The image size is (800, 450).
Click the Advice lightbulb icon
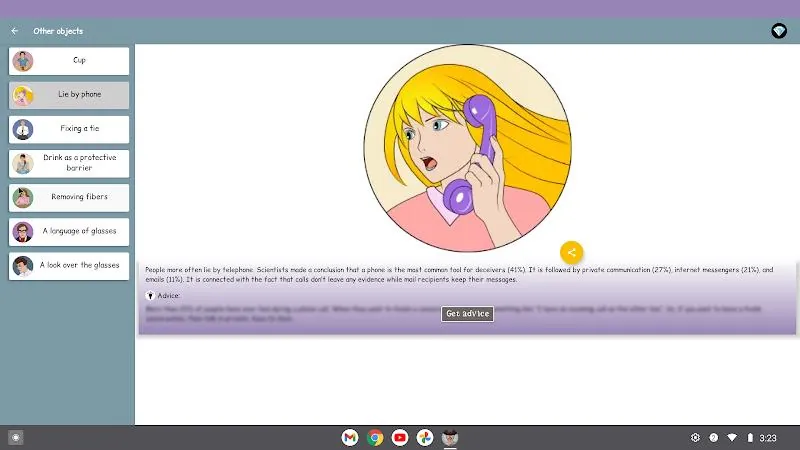tap(151, 295)
